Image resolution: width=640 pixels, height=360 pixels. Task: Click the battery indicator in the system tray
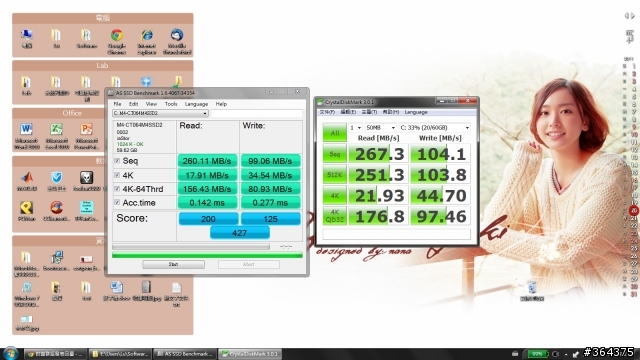click(538, 353)
